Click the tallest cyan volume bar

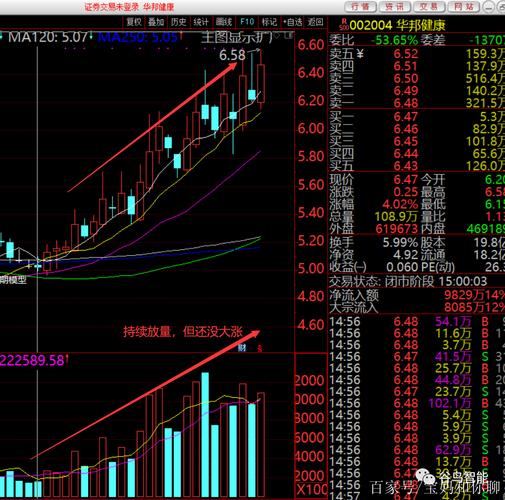(205, 434)
